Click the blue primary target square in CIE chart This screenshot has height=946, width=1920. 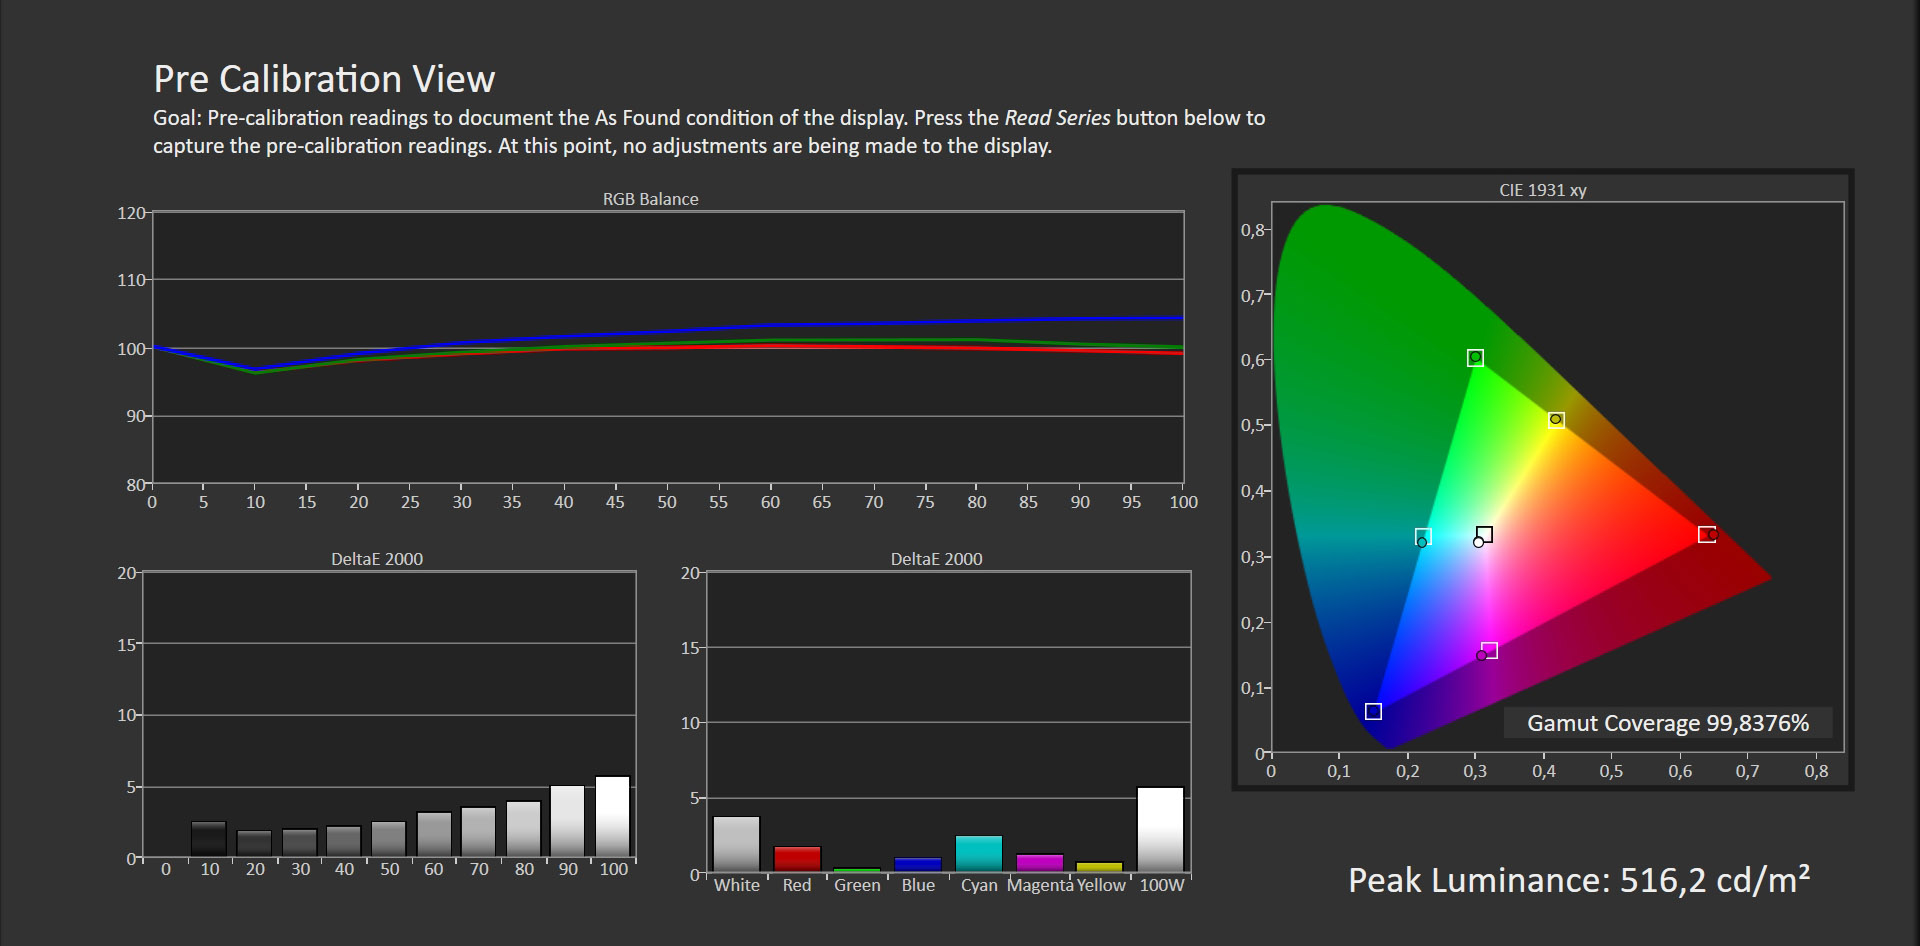1374,711
